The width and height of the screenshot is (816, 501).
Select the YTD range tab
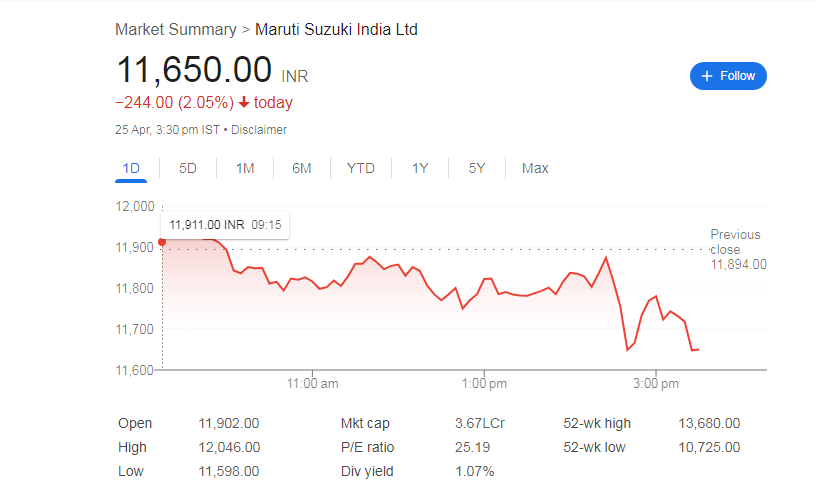point(361,169)
